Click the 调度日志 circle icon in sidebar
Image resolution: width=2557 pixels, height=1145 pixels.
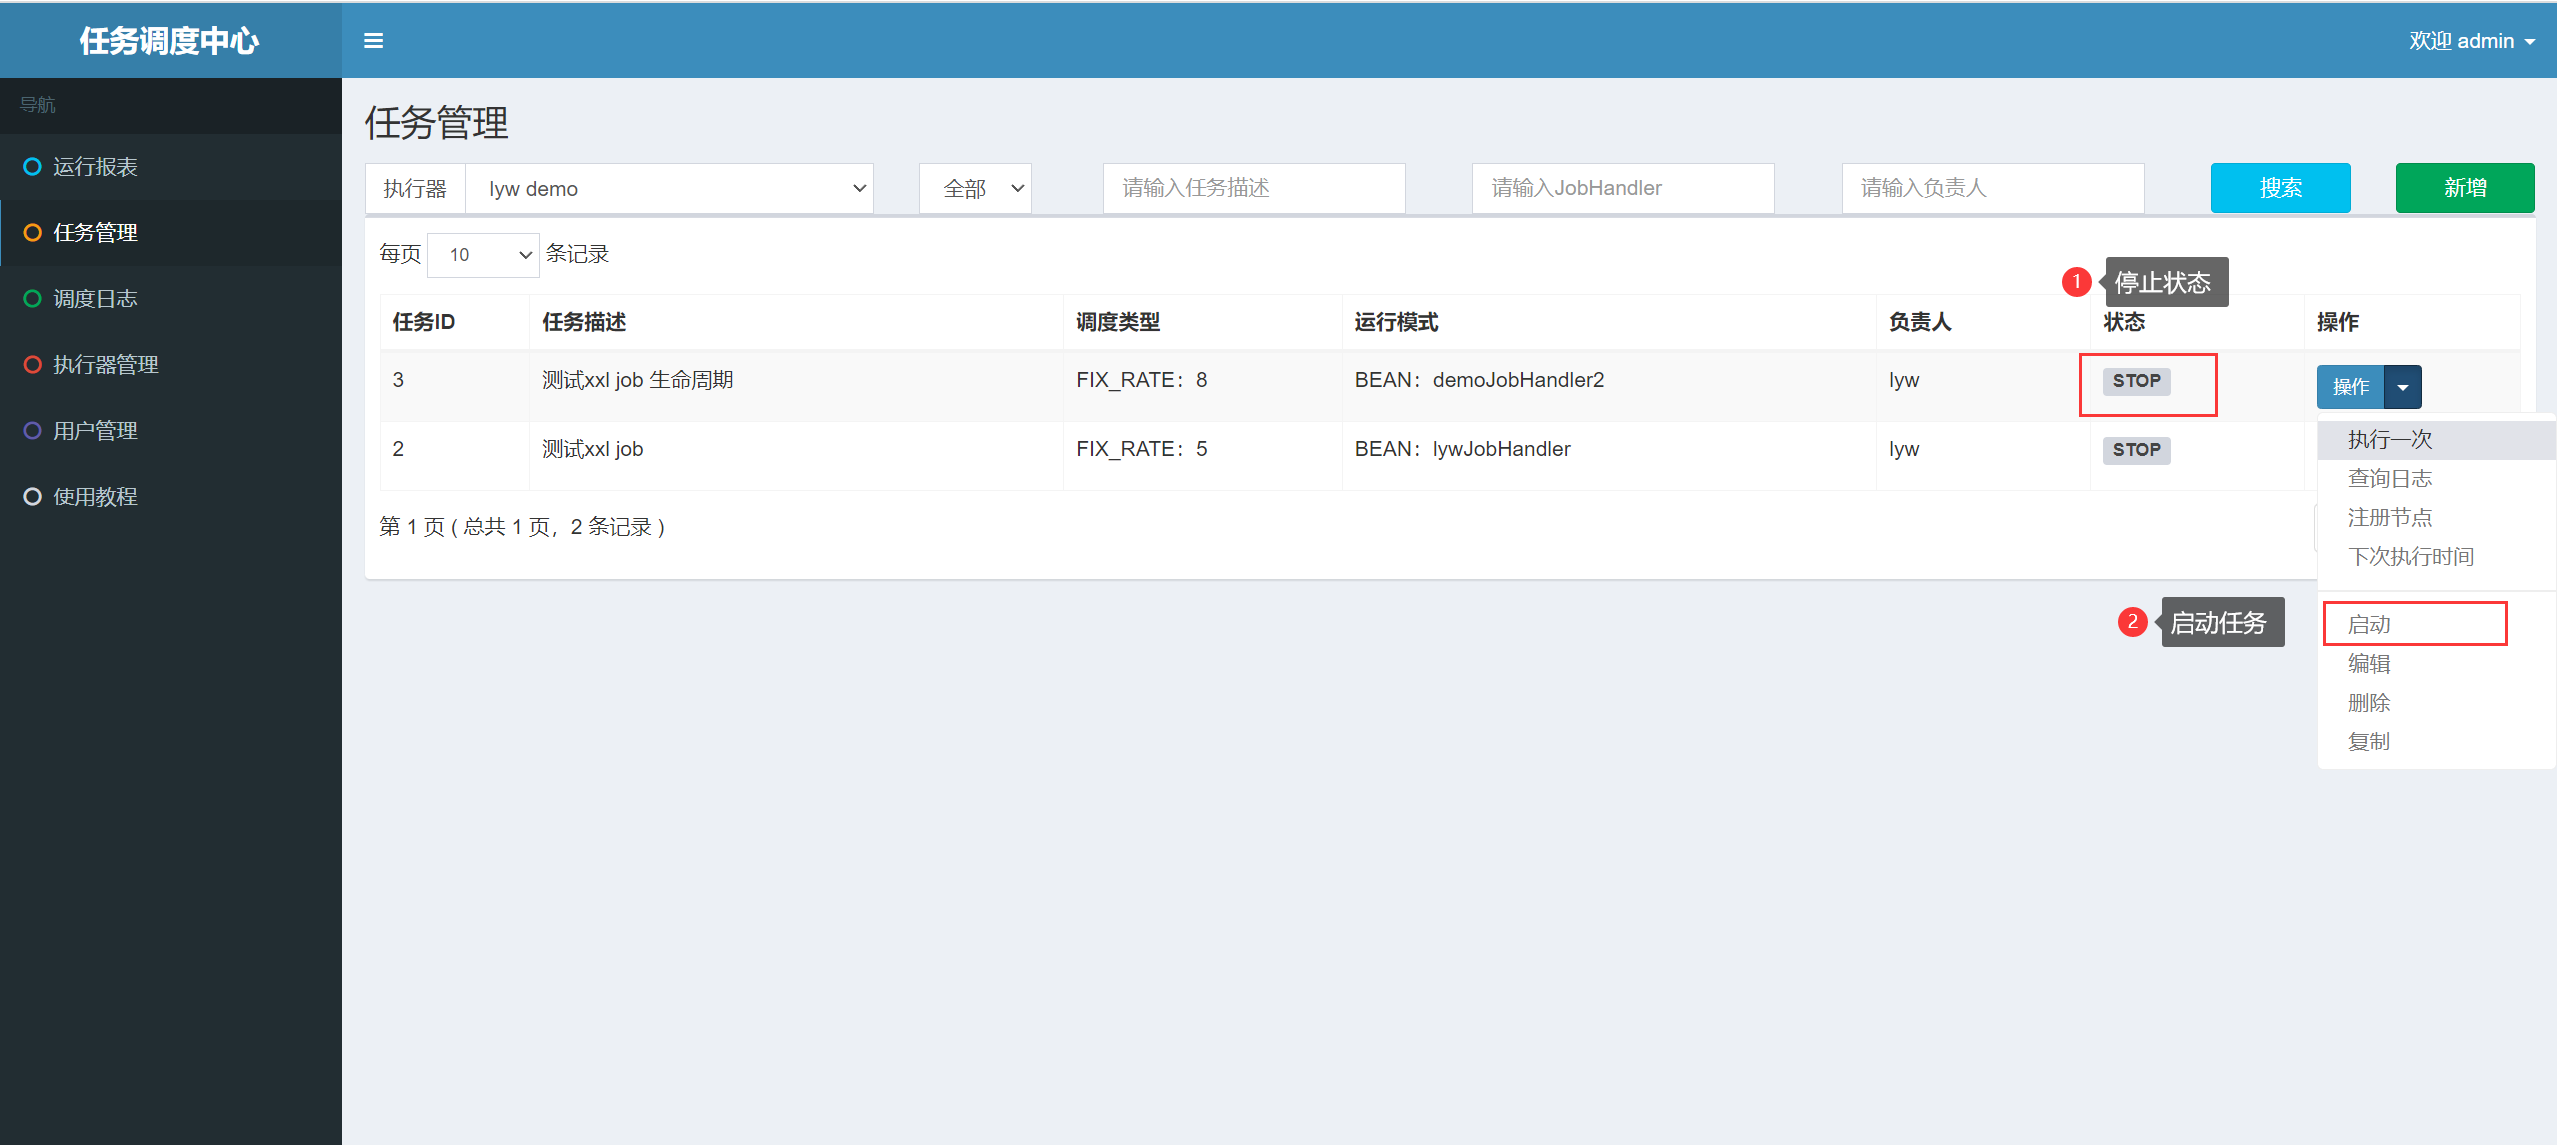32,299
